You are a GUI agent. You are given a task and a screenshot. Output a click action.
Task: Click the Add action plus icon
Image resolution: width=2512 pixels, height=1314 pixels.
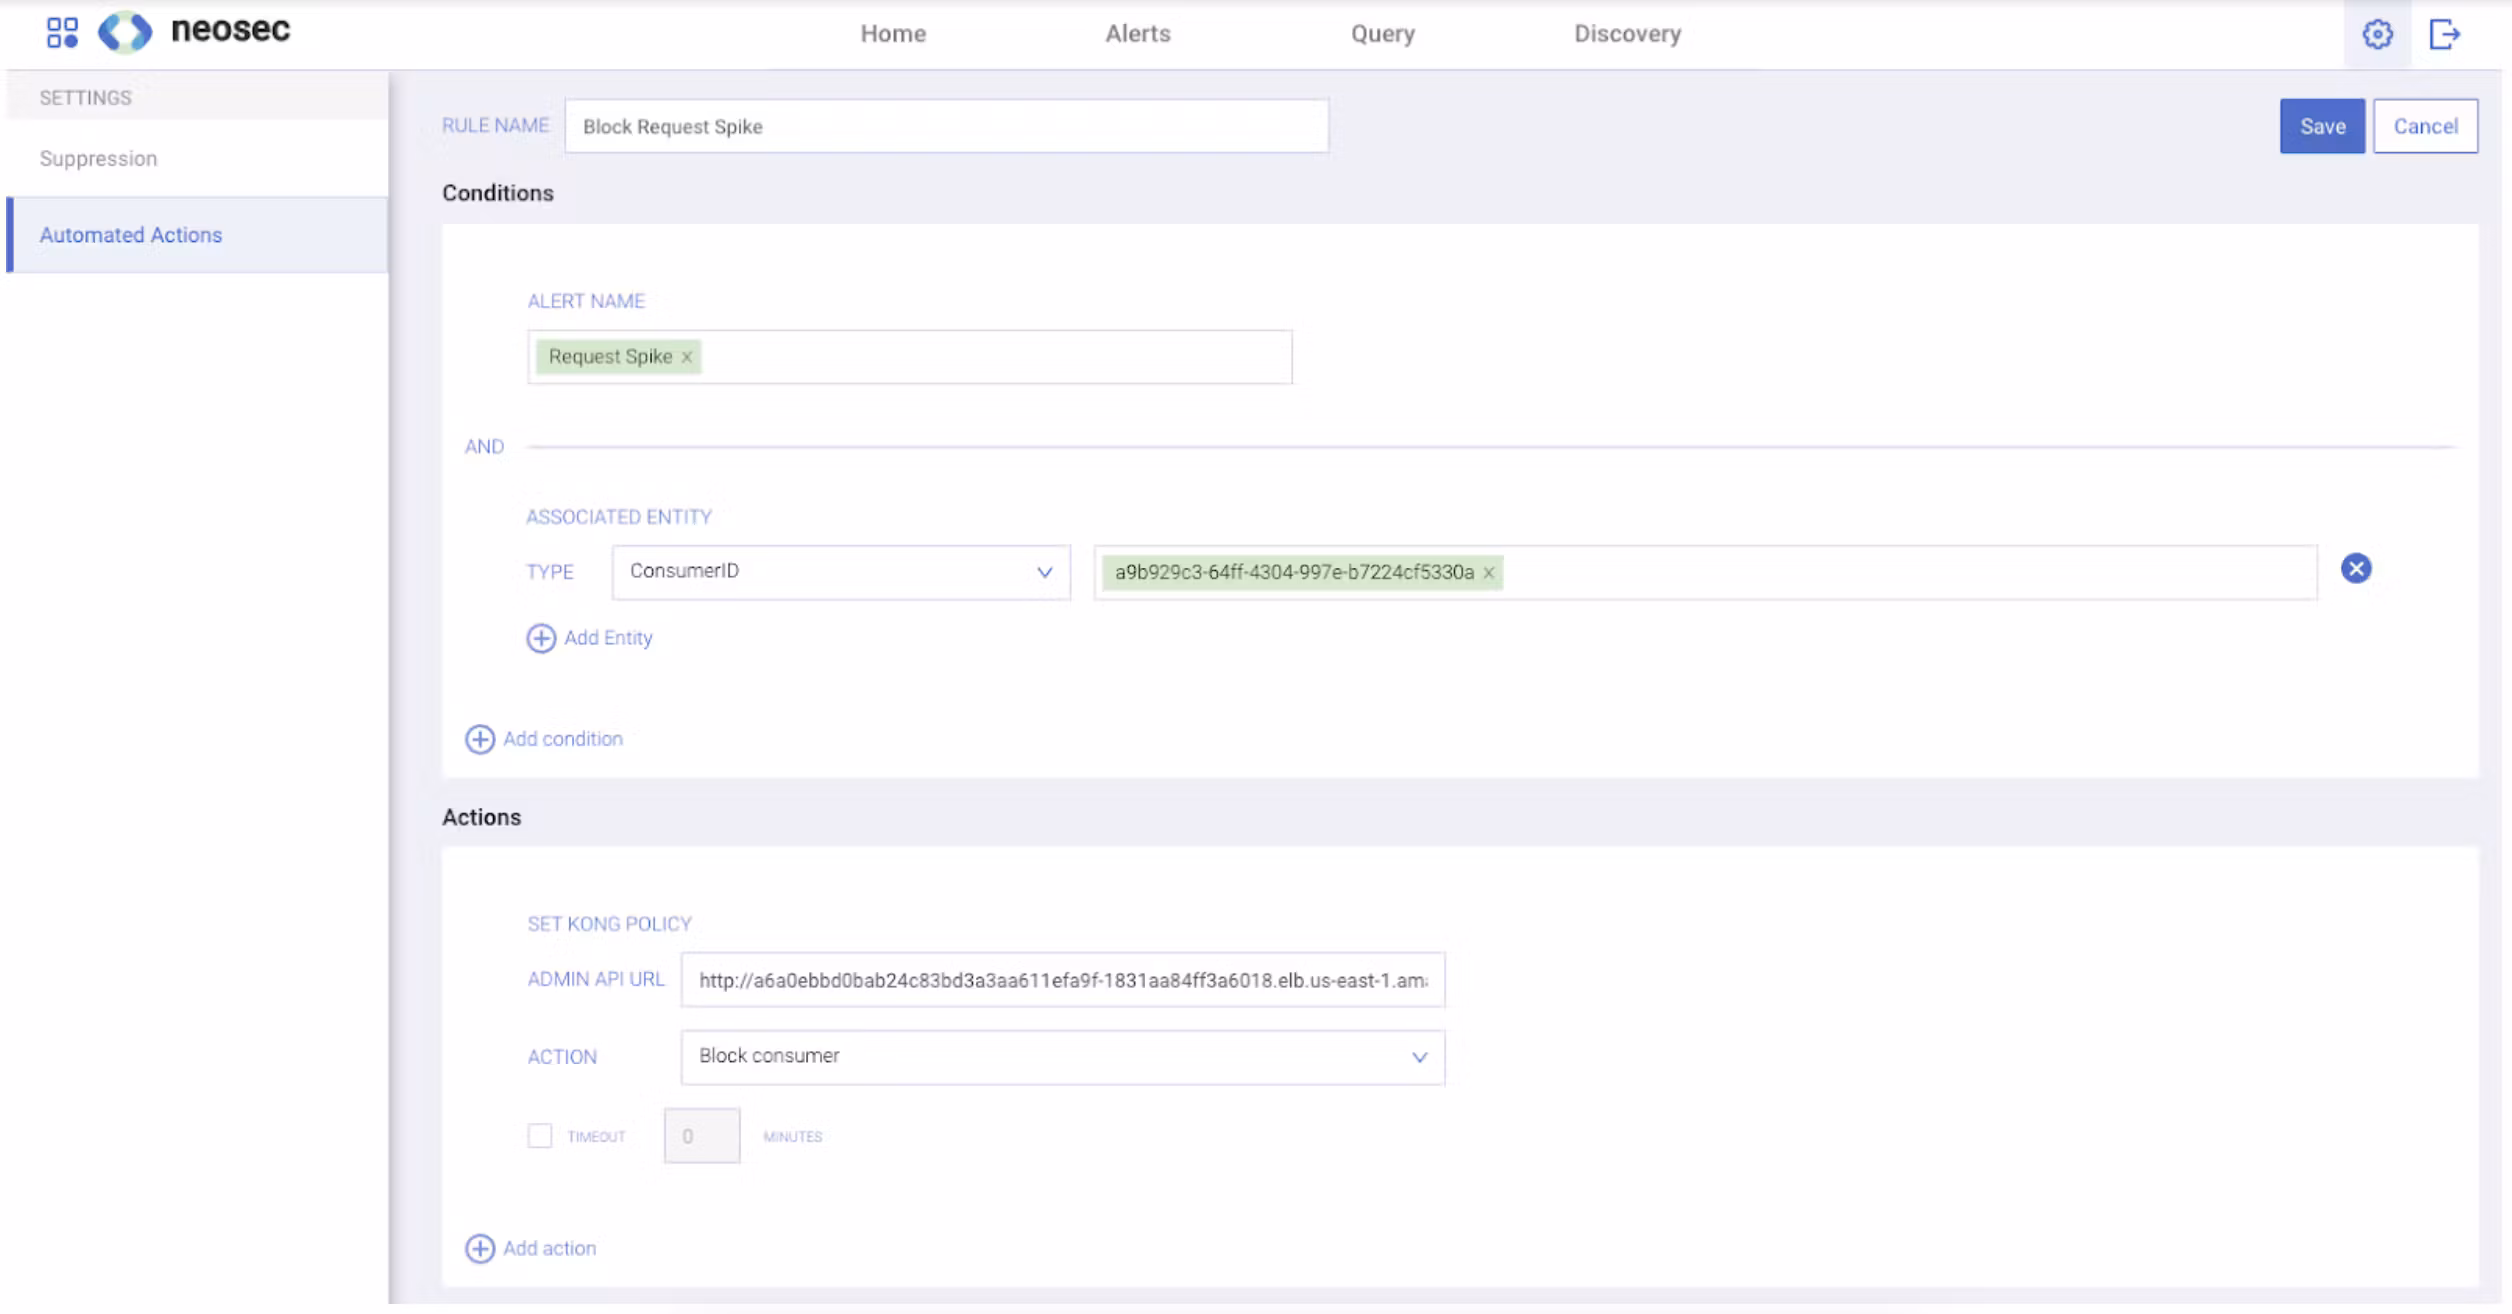[480, 1249]
